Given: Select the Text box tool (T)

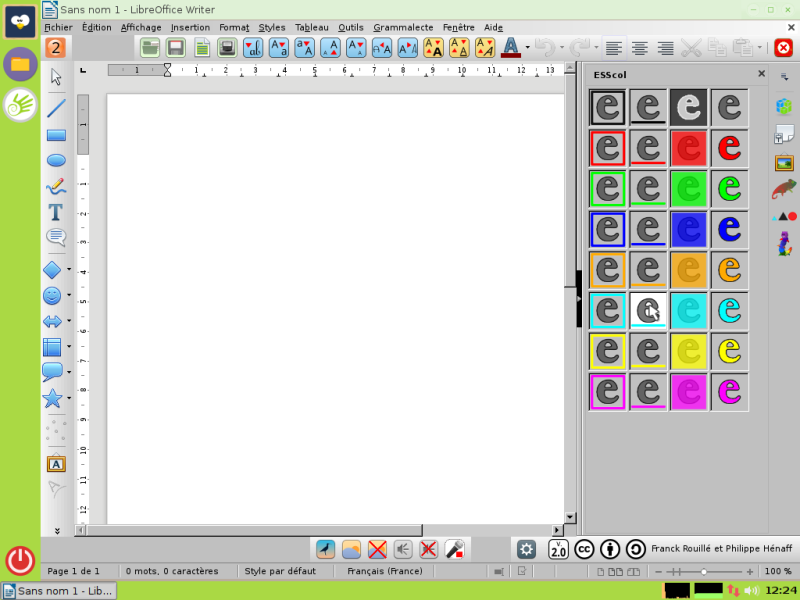Looking at the screenshot, I should coord(56,212).
